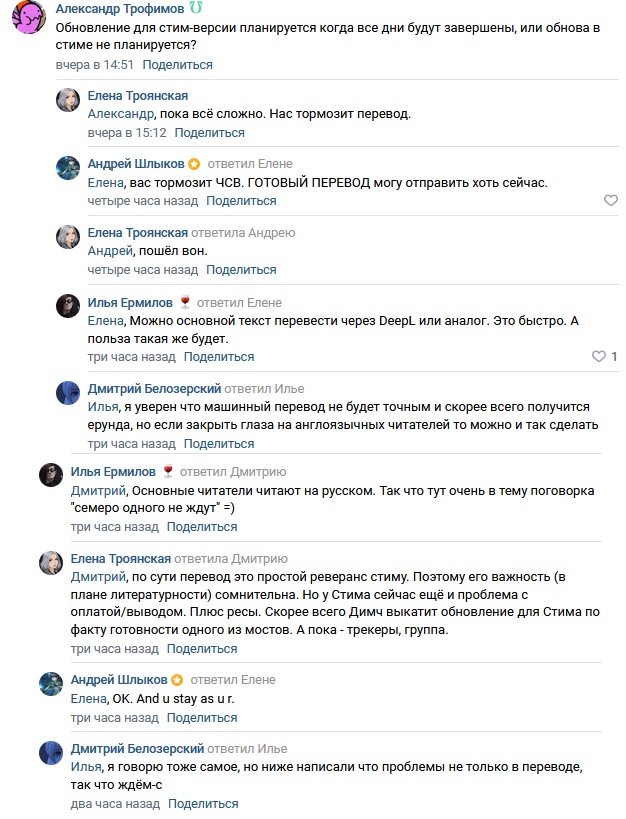The image size is (626, 819).
Task: Open Андрей Шлыков's avatar on his 'OK. And u stay' reply
Action: point(51,684)
